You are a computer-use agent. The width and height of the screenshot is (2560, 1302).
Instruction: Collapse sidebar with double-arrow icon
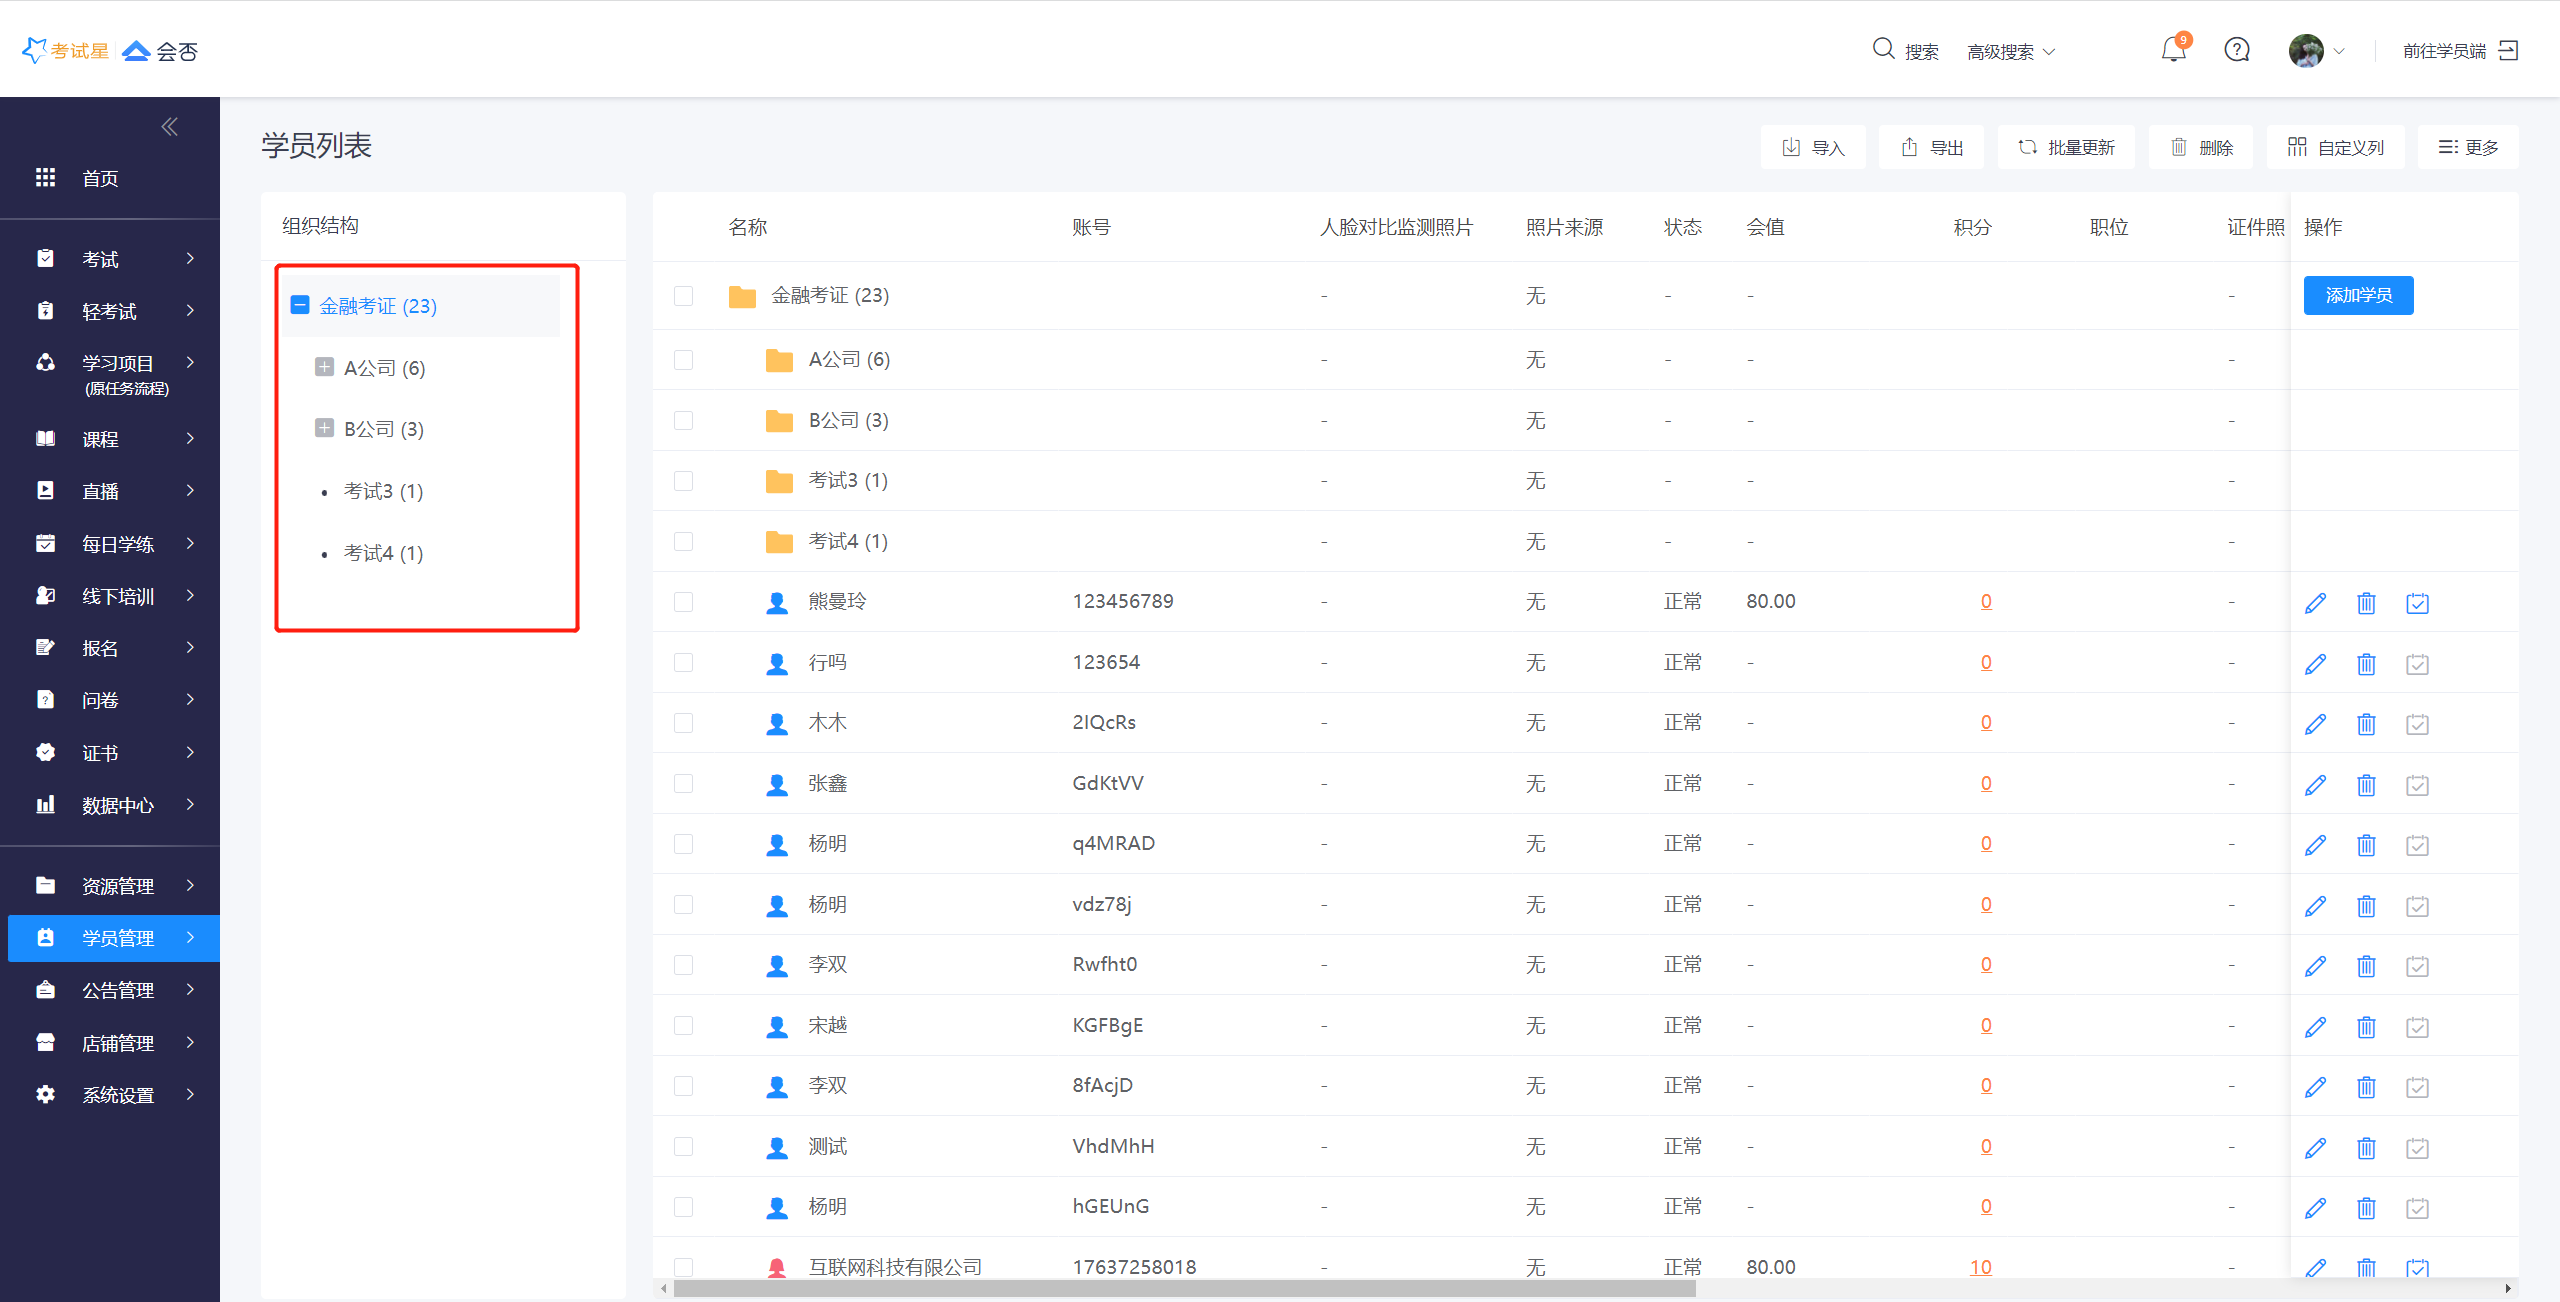coord(170,127)
